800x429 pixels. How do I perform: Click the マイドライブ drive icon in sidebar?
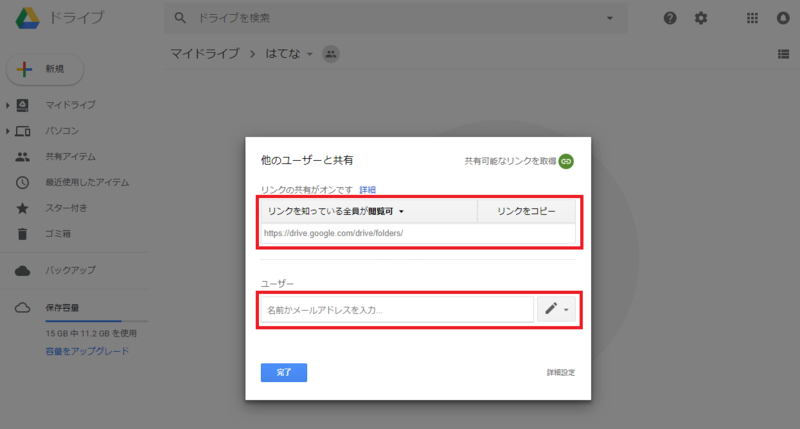22,105
